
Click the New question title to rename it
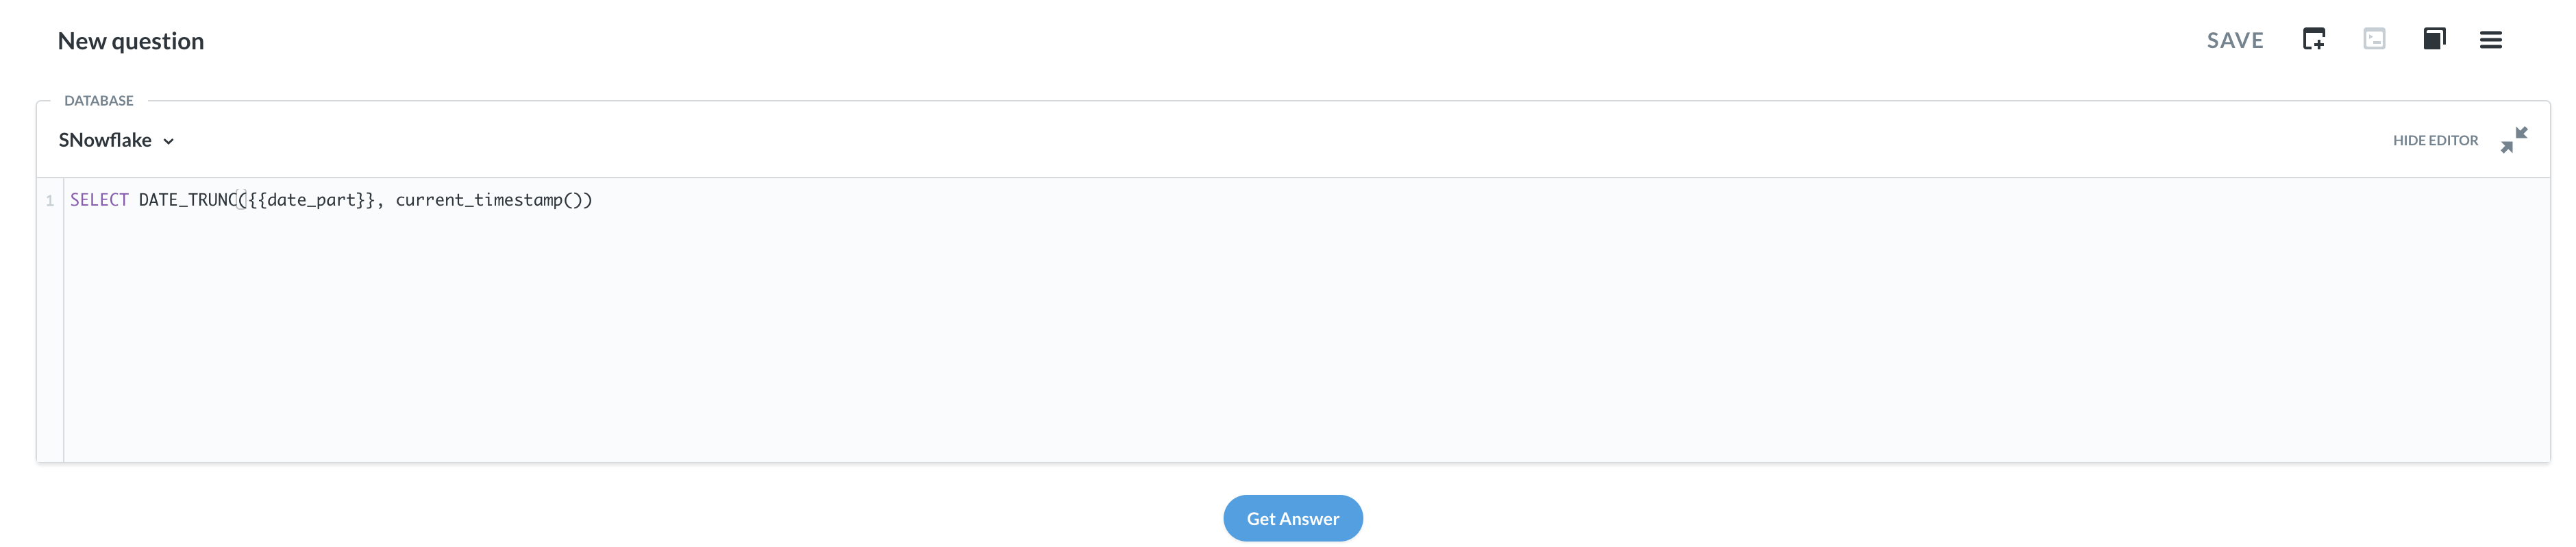131,40
